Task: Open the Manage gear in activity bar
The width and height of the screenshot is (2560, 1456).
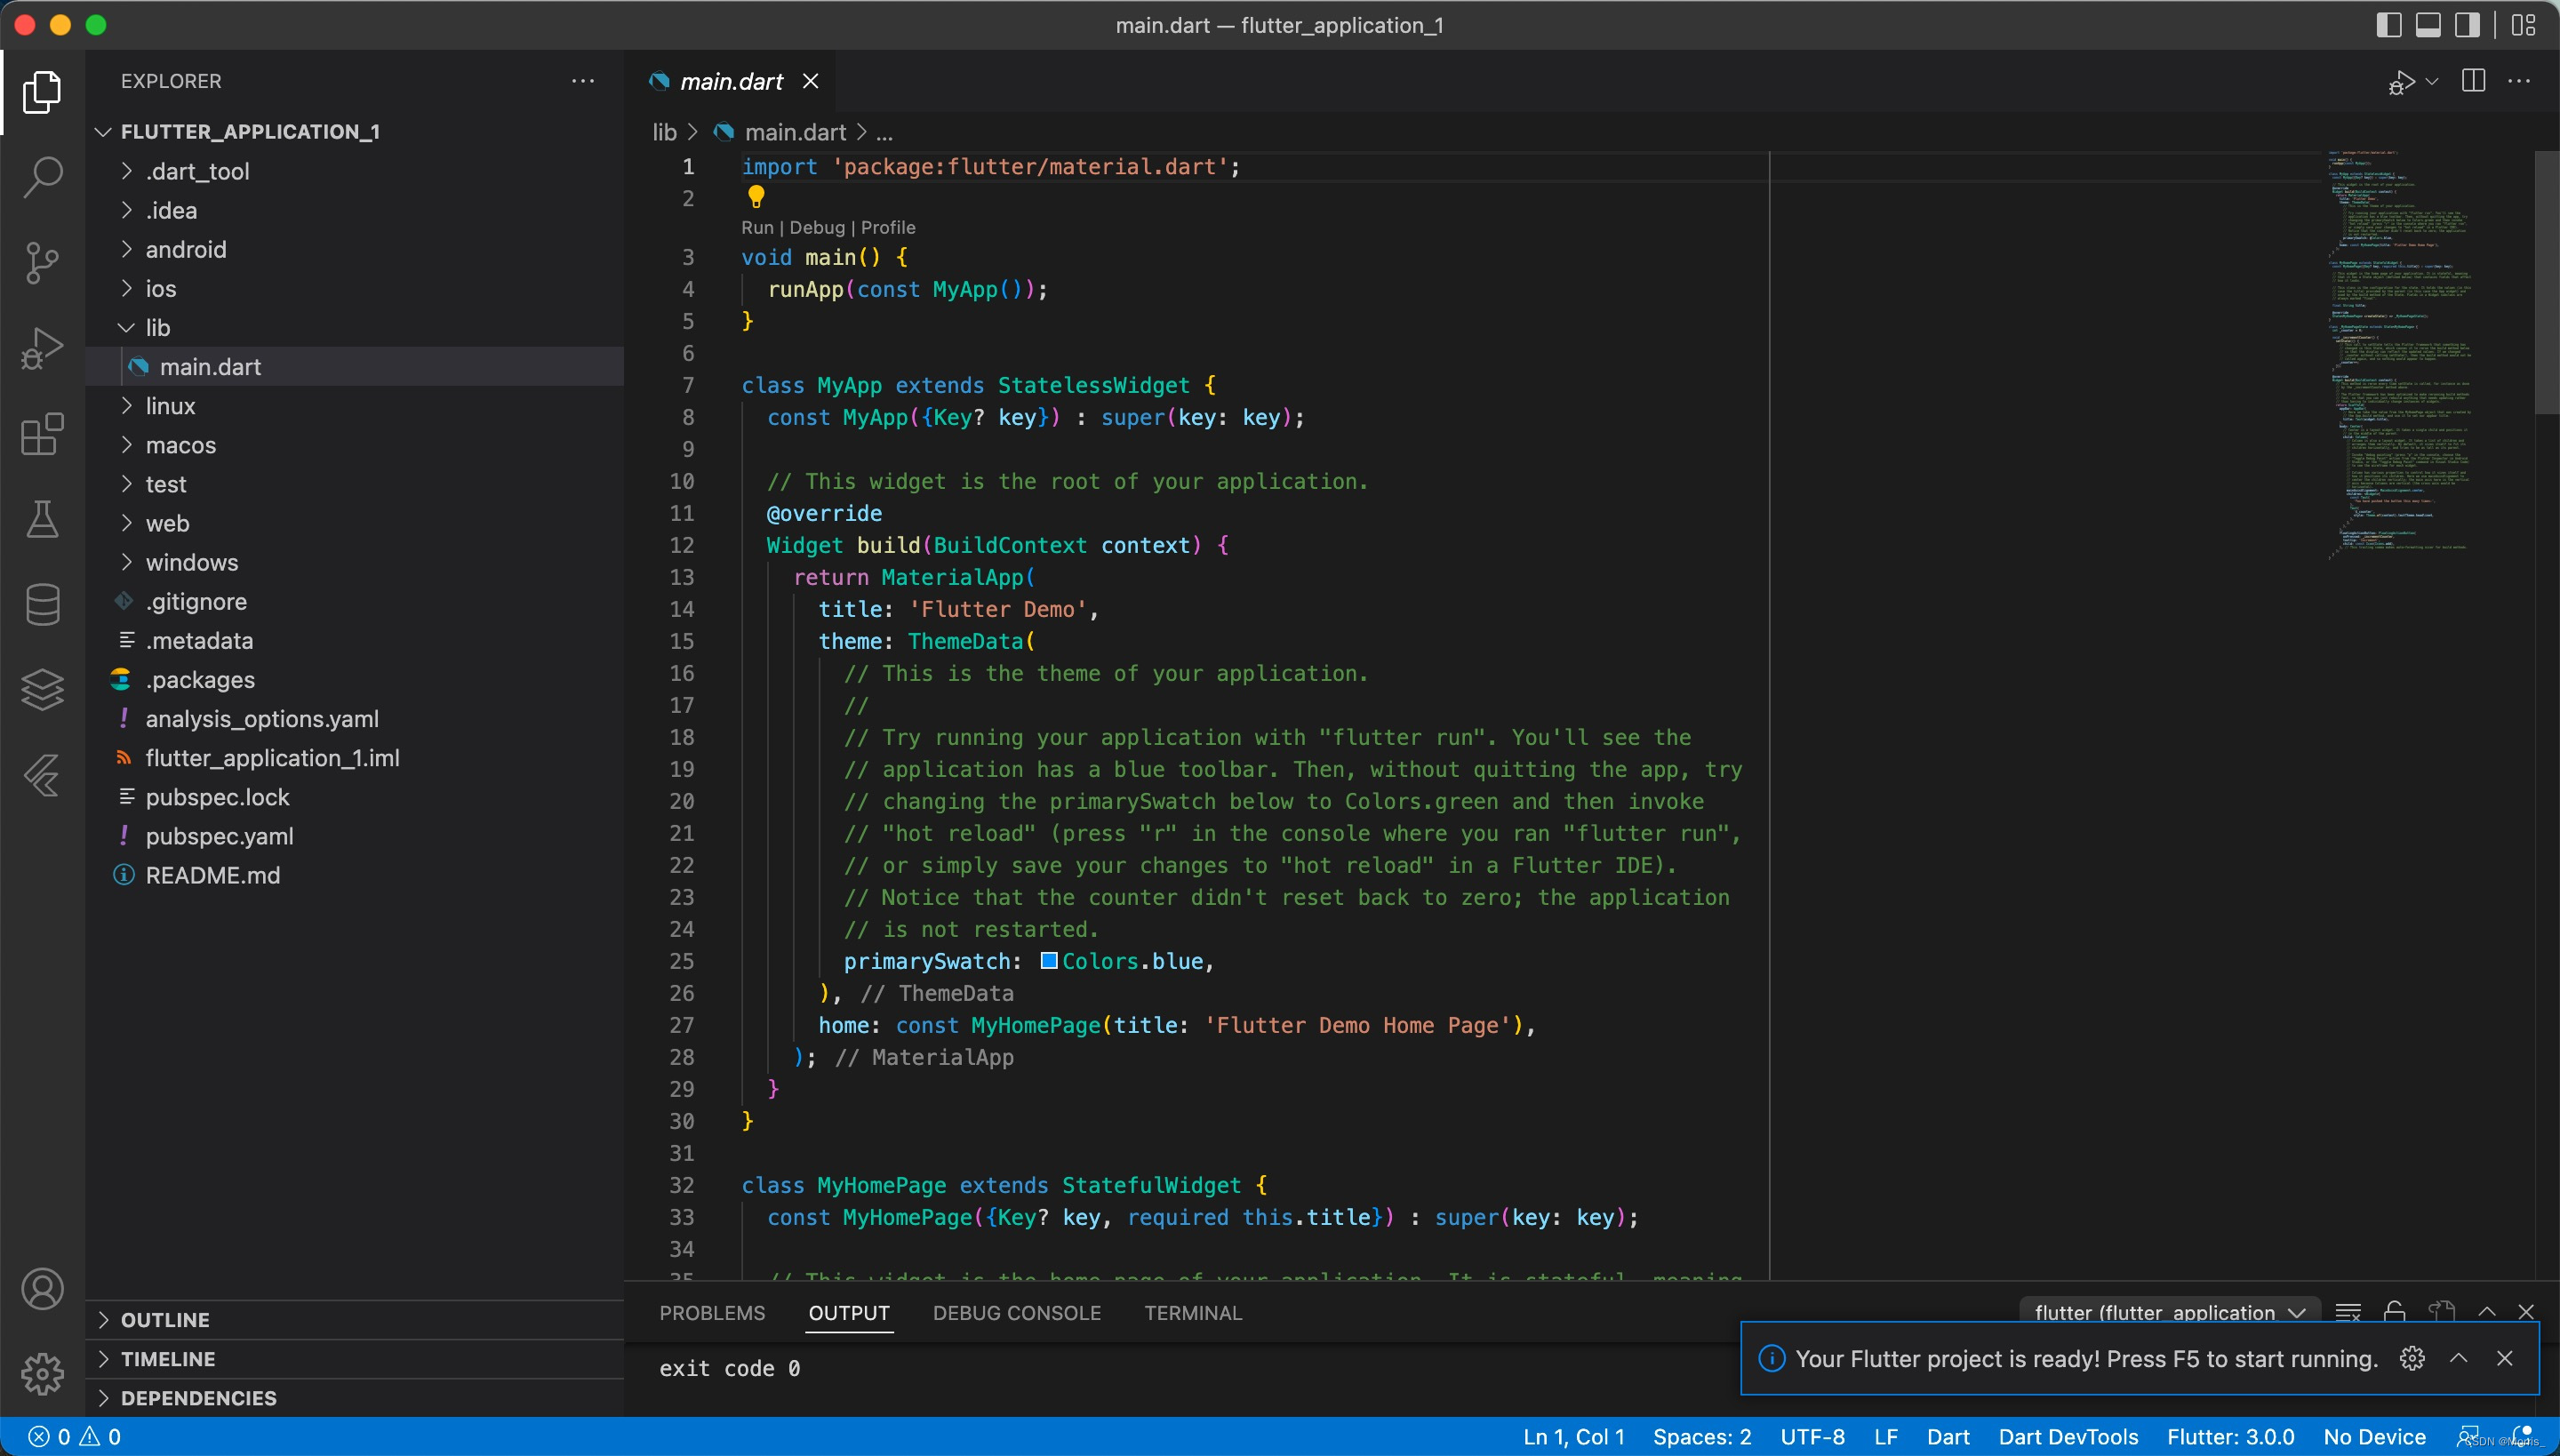Action: pyautogui.click(x=42, y=1373)
